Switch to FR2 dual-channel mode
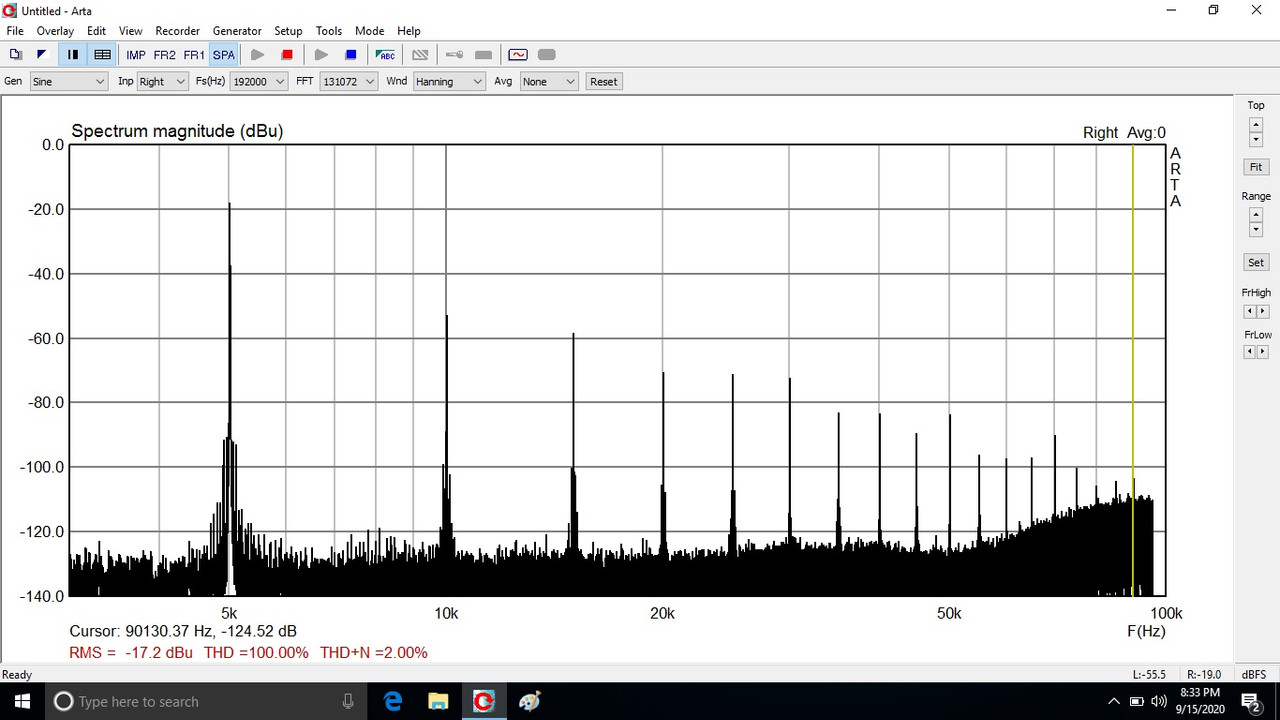This screenshot has width=1280, height=720. tap(165, 55)
